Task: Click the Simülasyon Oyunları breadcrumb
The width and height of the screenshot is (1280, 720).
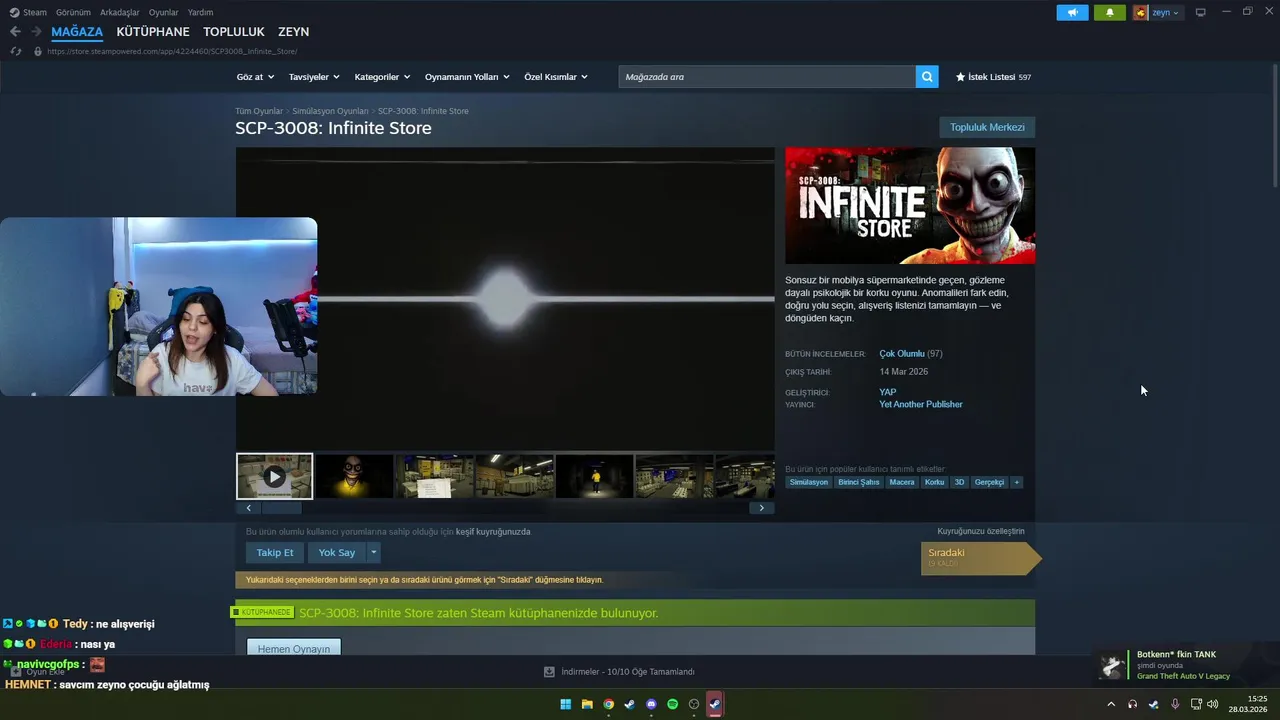Action: point(330,111)
